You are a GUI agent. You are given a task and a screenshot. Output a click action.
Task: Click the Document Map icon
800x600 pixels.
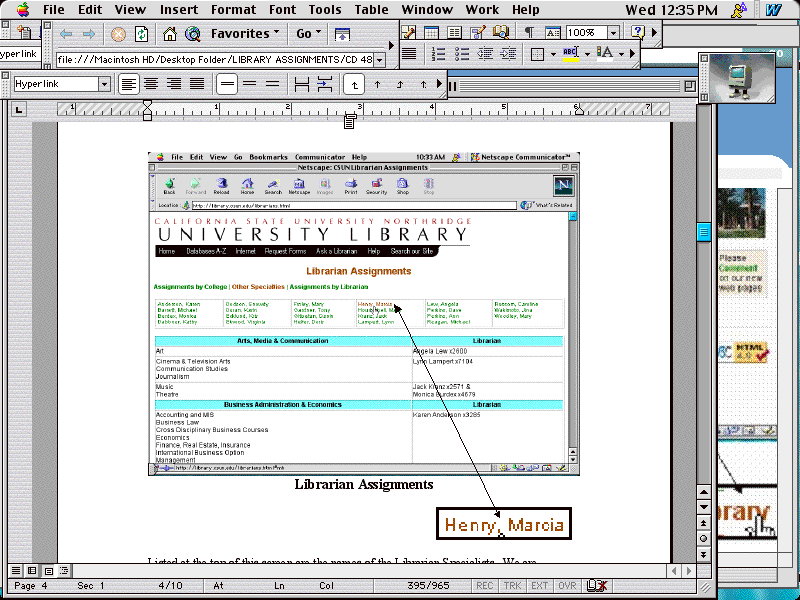tap(501, 33)
